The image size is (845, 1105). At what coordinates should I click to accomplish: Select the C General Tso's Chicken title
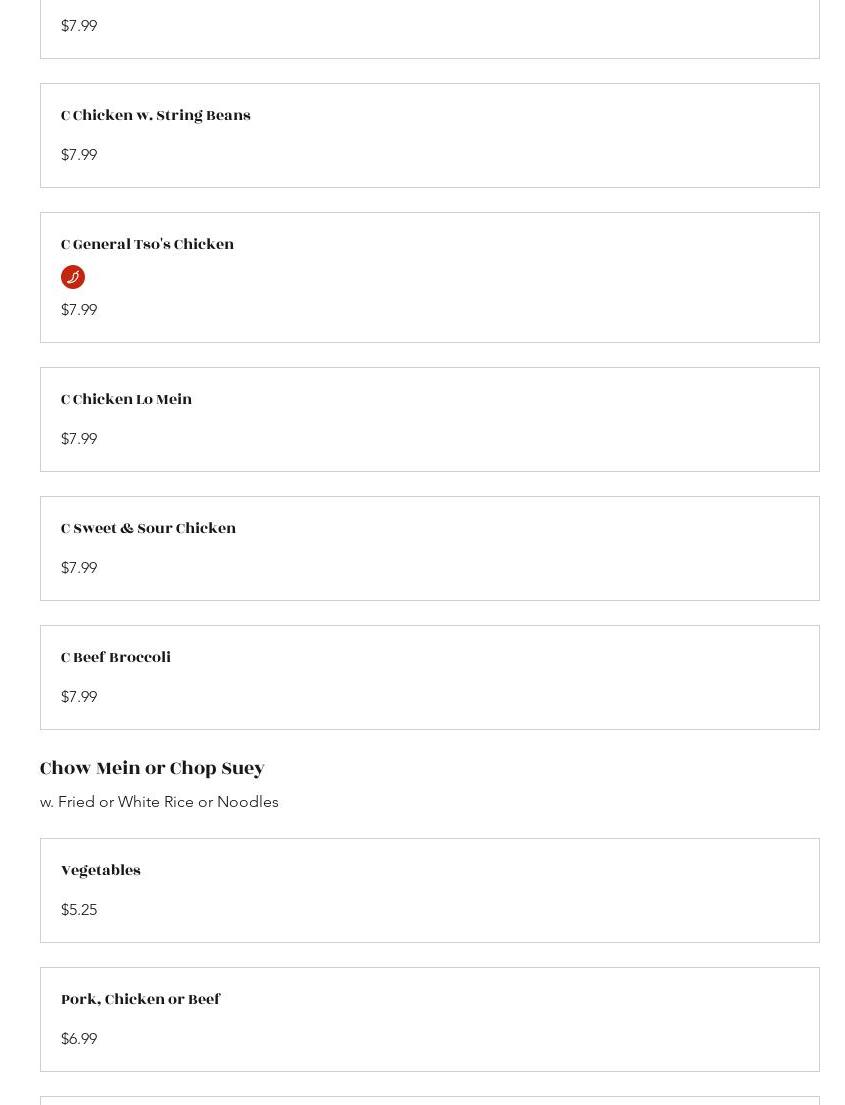pyautogui.click(x=147, y=245)
